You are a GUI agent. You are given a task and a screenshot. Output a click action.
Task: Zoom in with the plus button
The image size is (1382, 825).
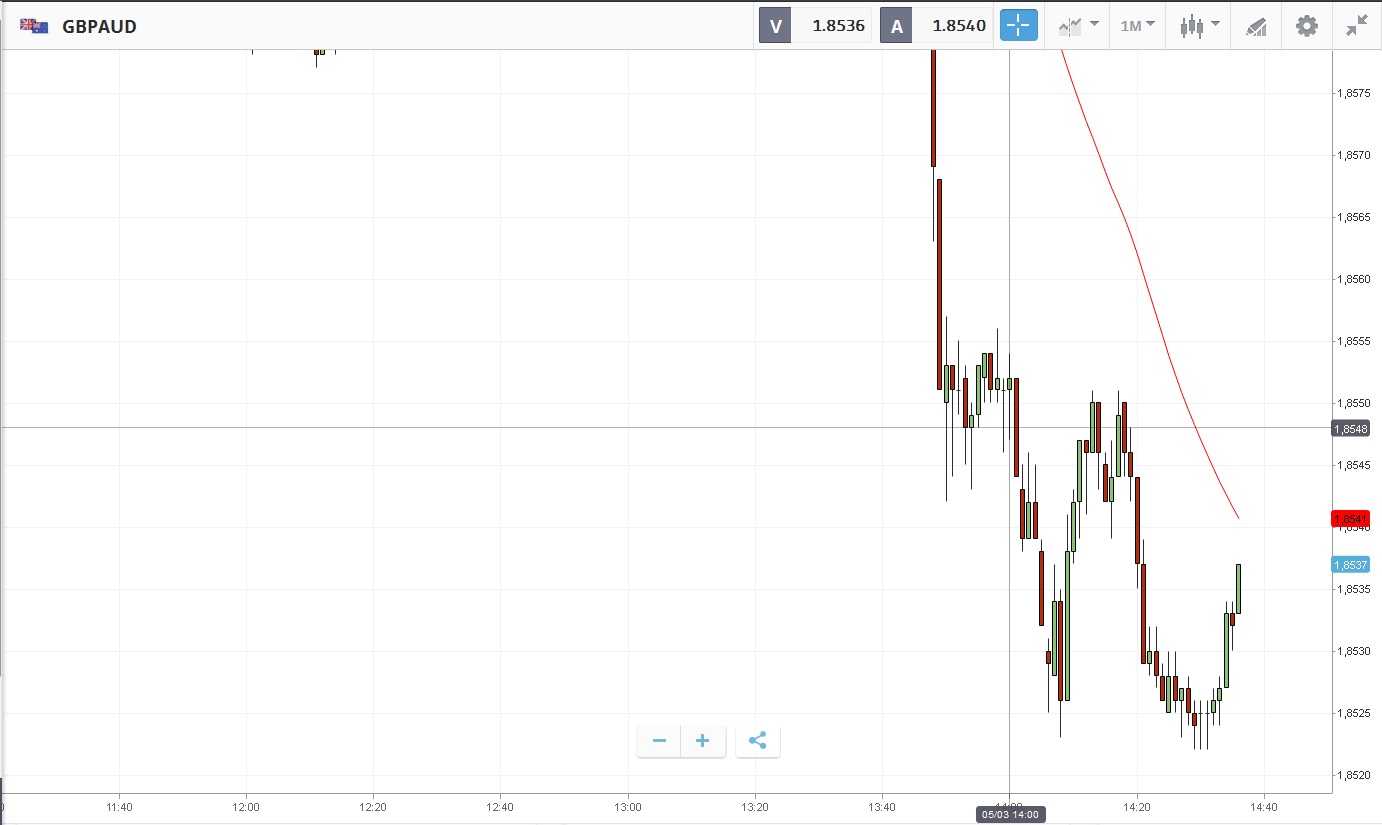click(x=703, y=741)
